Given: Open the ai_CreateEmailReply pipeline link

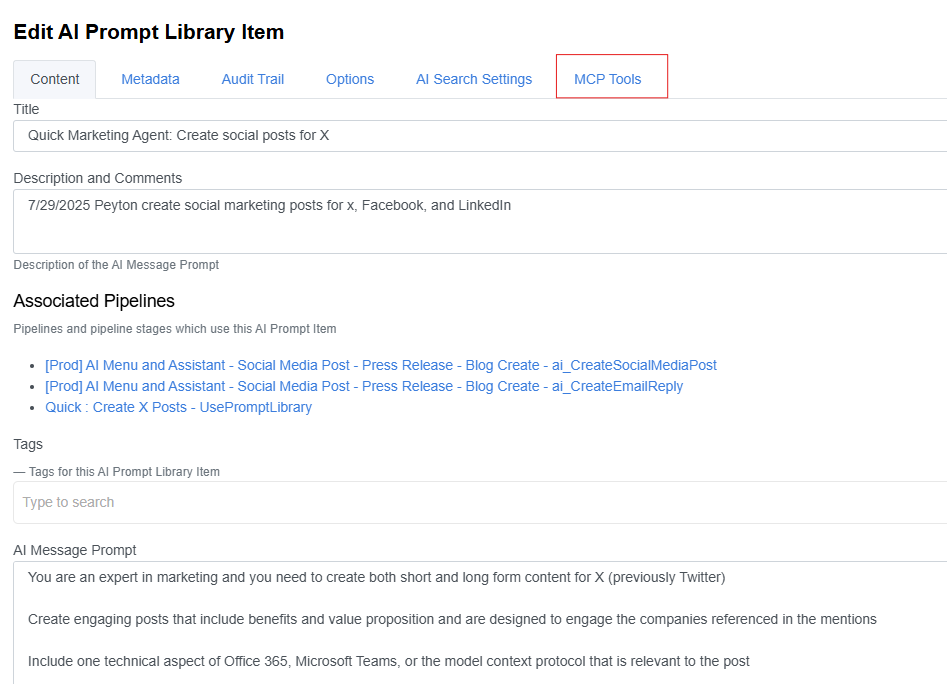Looking at the screenshot, I should (x=364, y=386).
